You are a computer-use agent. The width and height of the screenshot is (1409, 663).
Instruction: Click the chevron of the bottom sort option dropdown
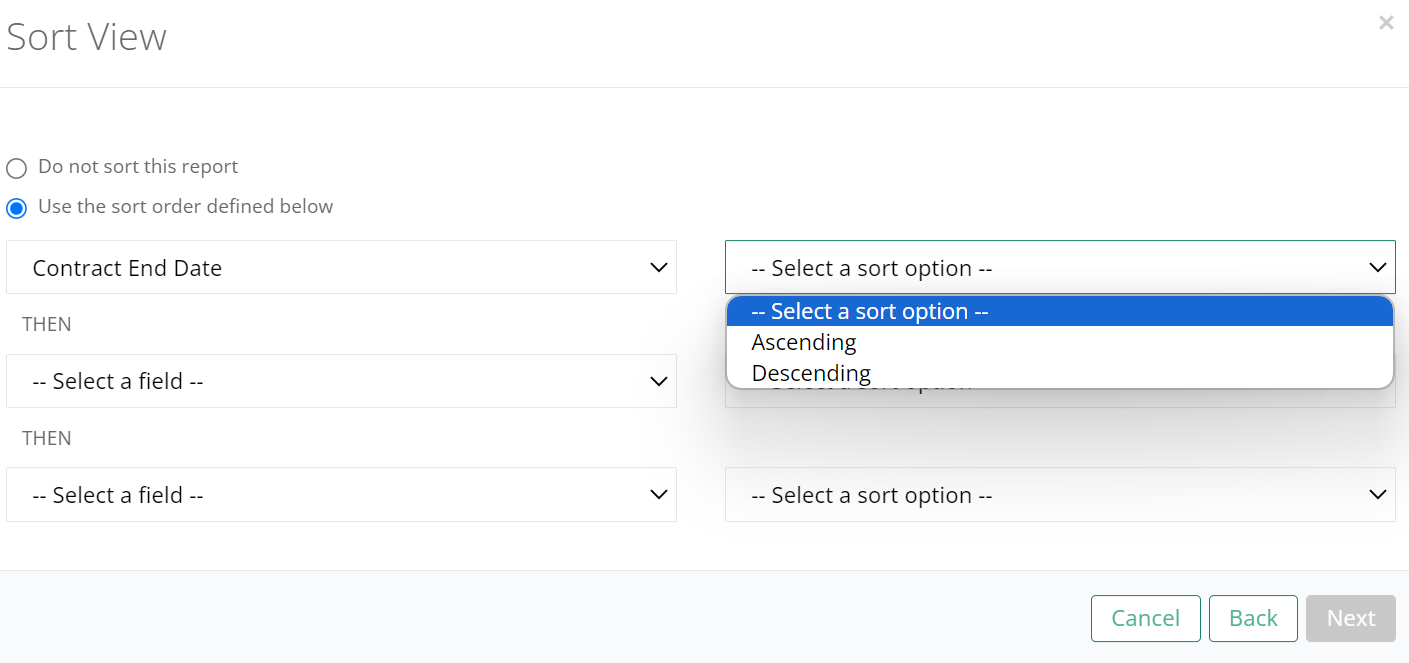pyautogui.click(x=1377, y=495)
